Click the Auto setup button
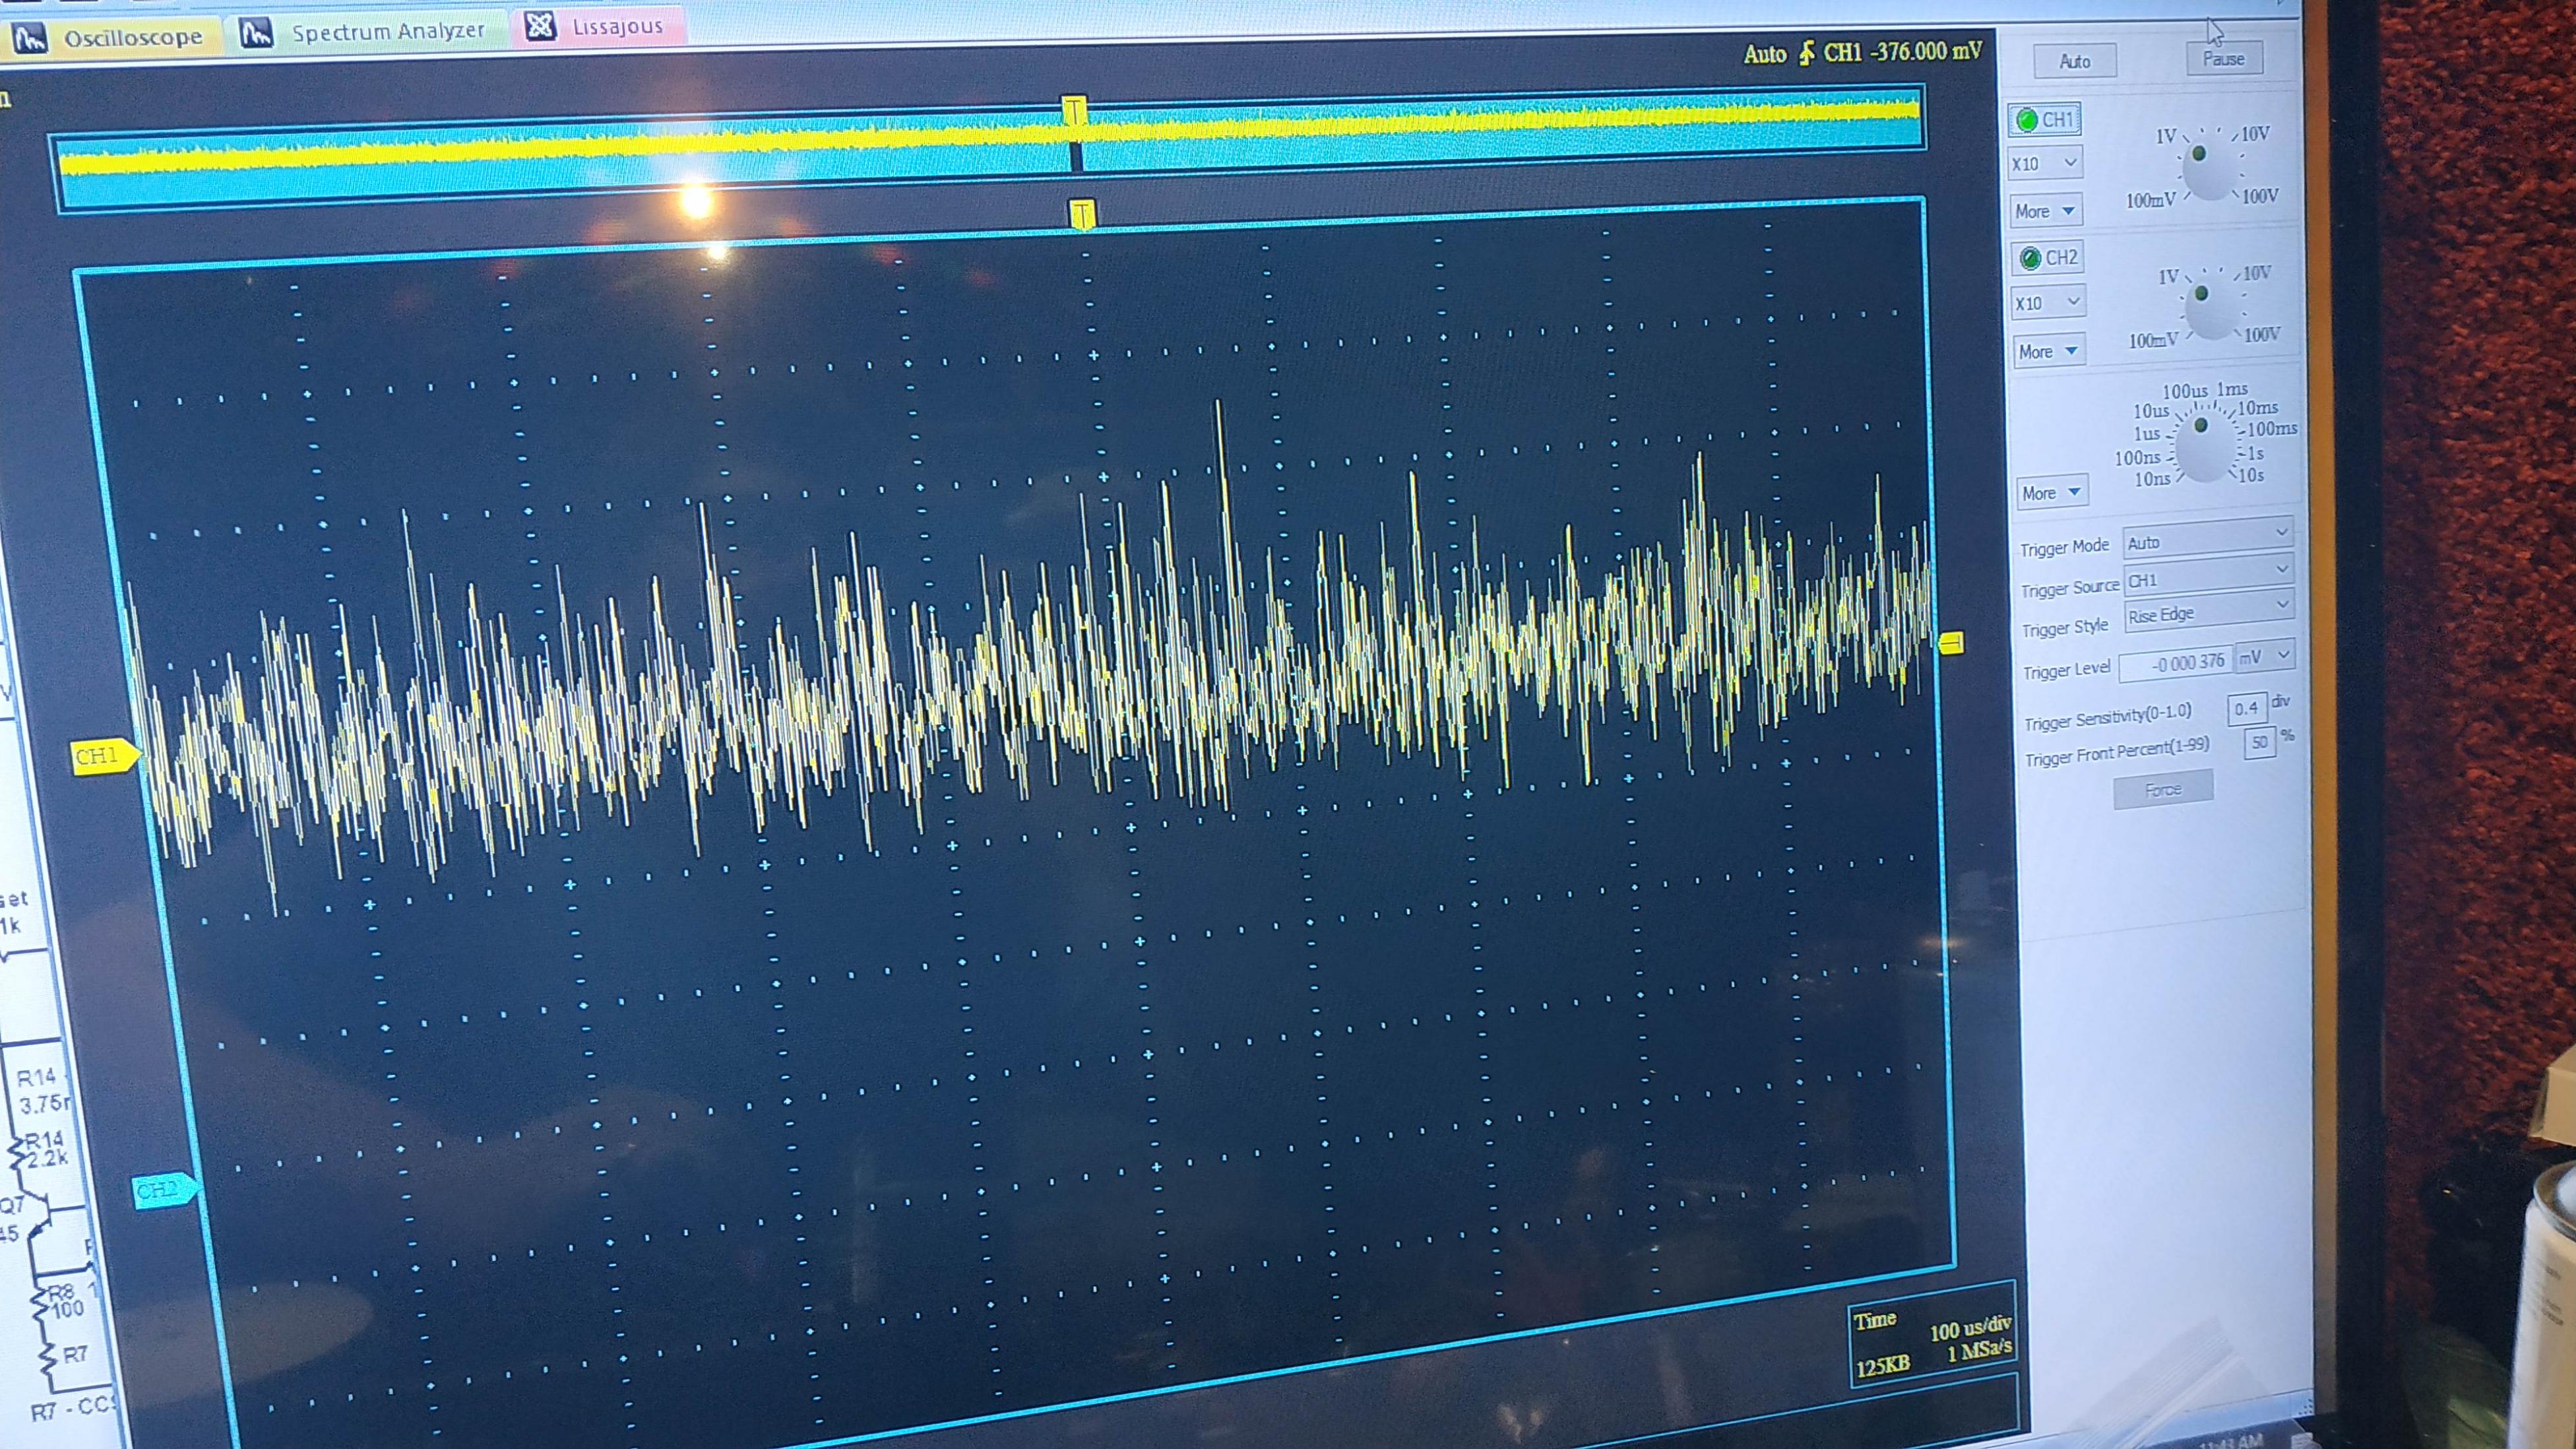 click(x=2075, y=61)
